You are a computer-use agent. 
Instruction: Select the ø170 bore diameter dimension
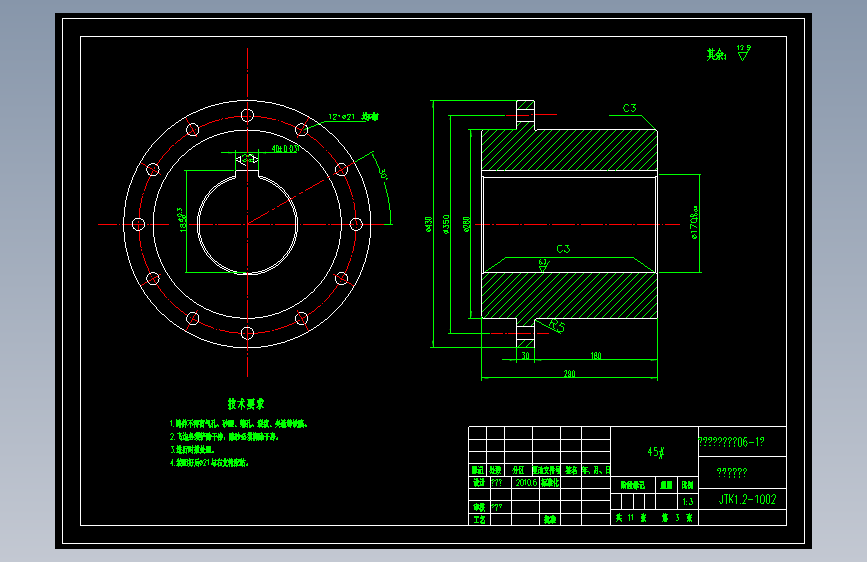pos(694,222)
